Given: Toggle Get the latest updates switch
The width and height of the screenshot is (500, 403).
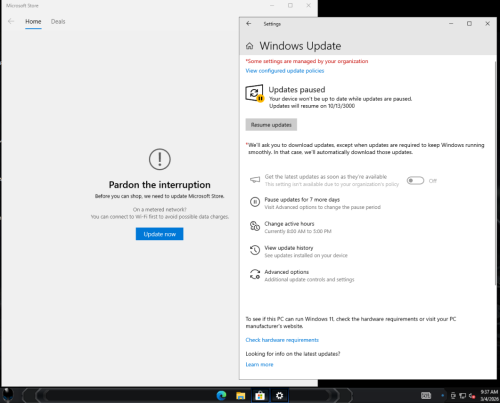Looking at the screenshot, I should 415,181.
